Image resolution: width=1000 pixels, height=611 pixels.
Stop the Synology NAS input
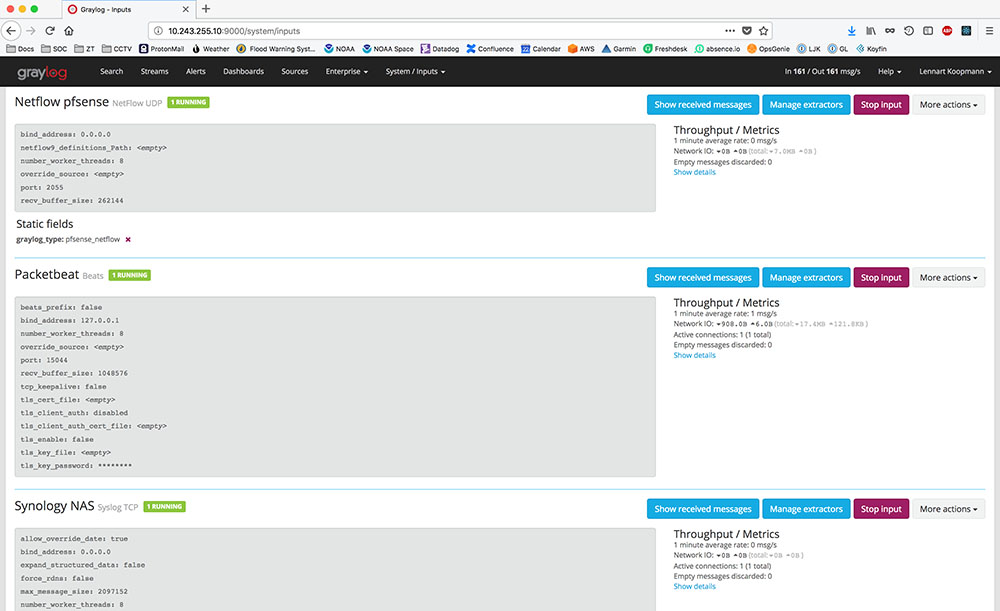pyautogui.click(x=881, y=509)
